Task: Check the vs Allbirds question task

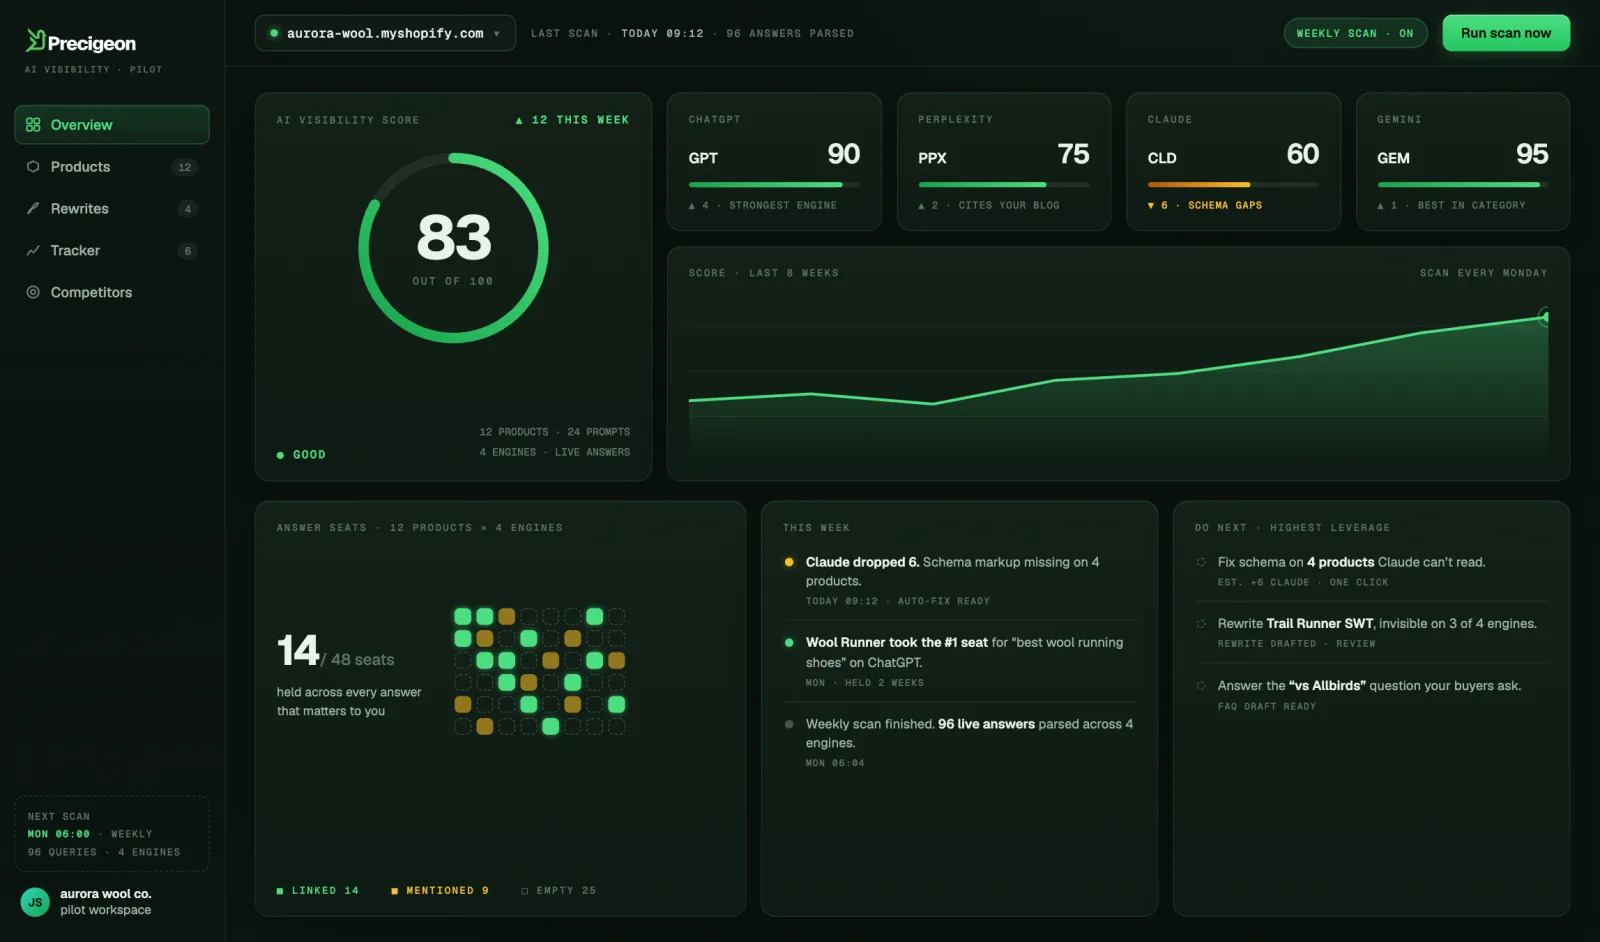Action: pos(1201,686)
